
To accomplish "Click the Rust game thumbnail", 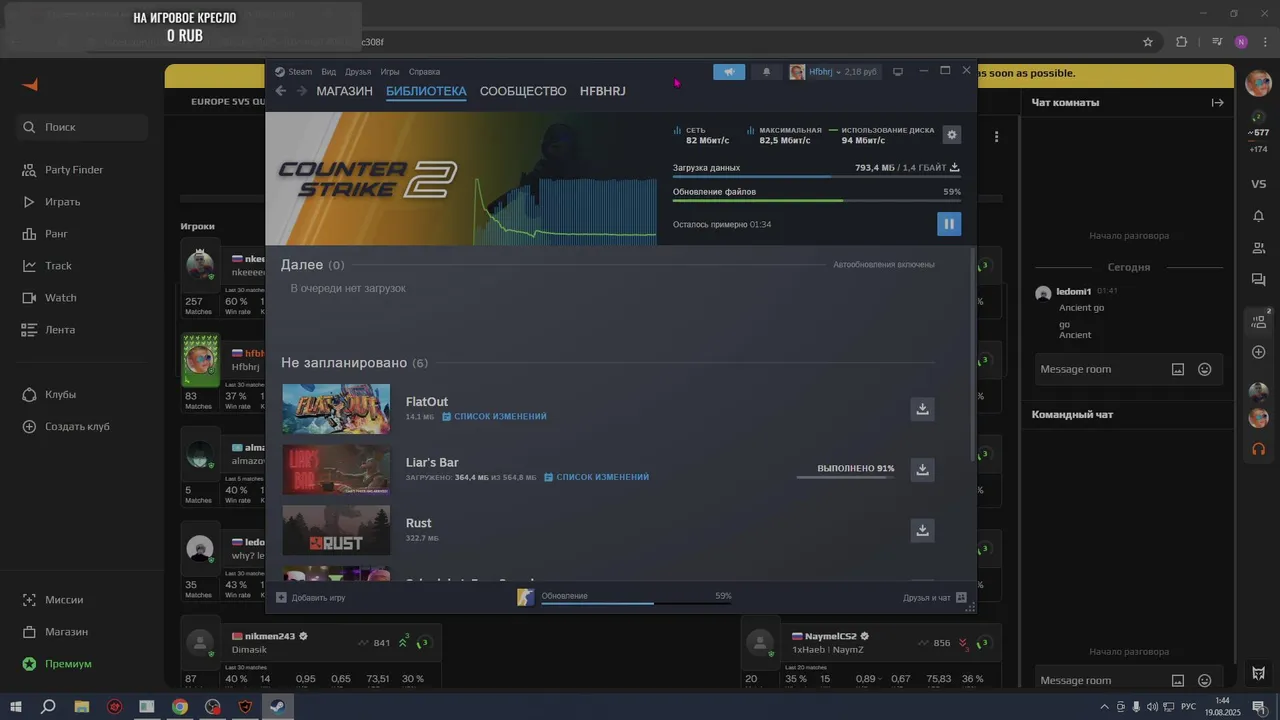I will tap(336, 530).
